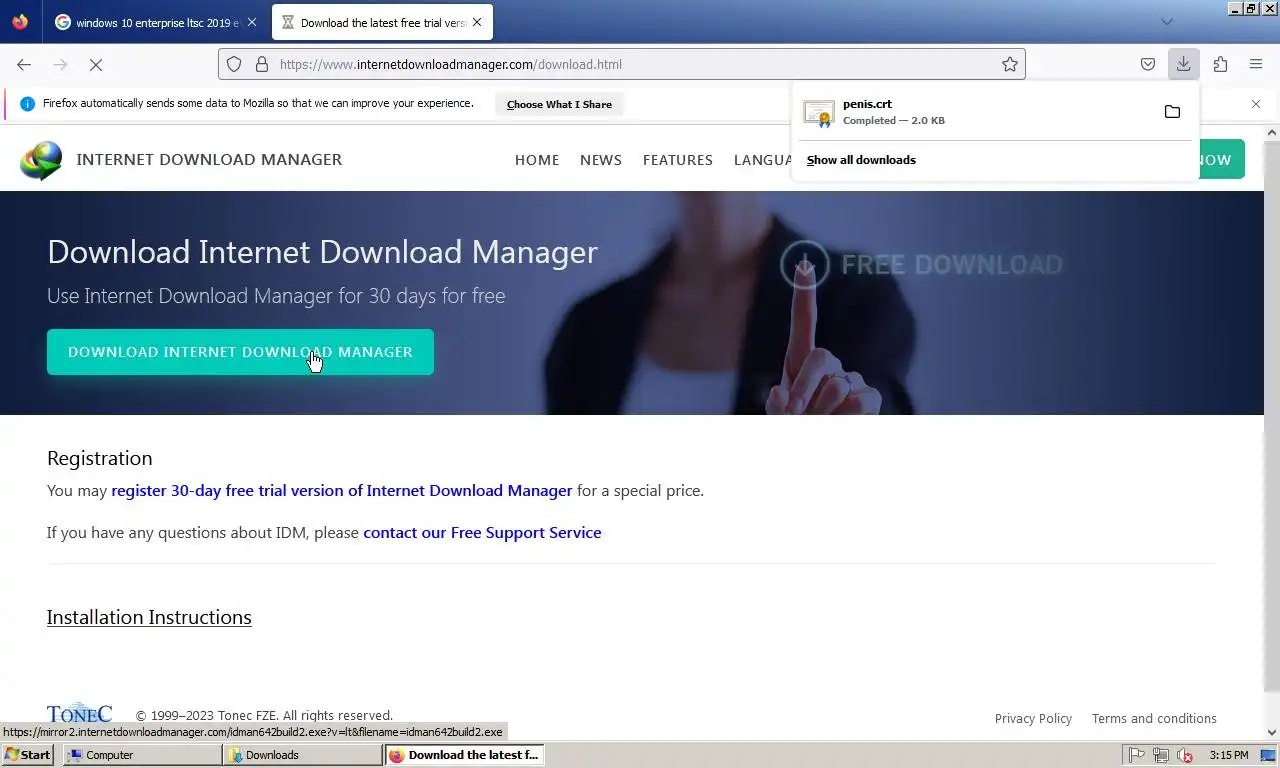Toggle the Downloads toolbar button
This screenshot has width=1280, height=768.
point(1183,64)
